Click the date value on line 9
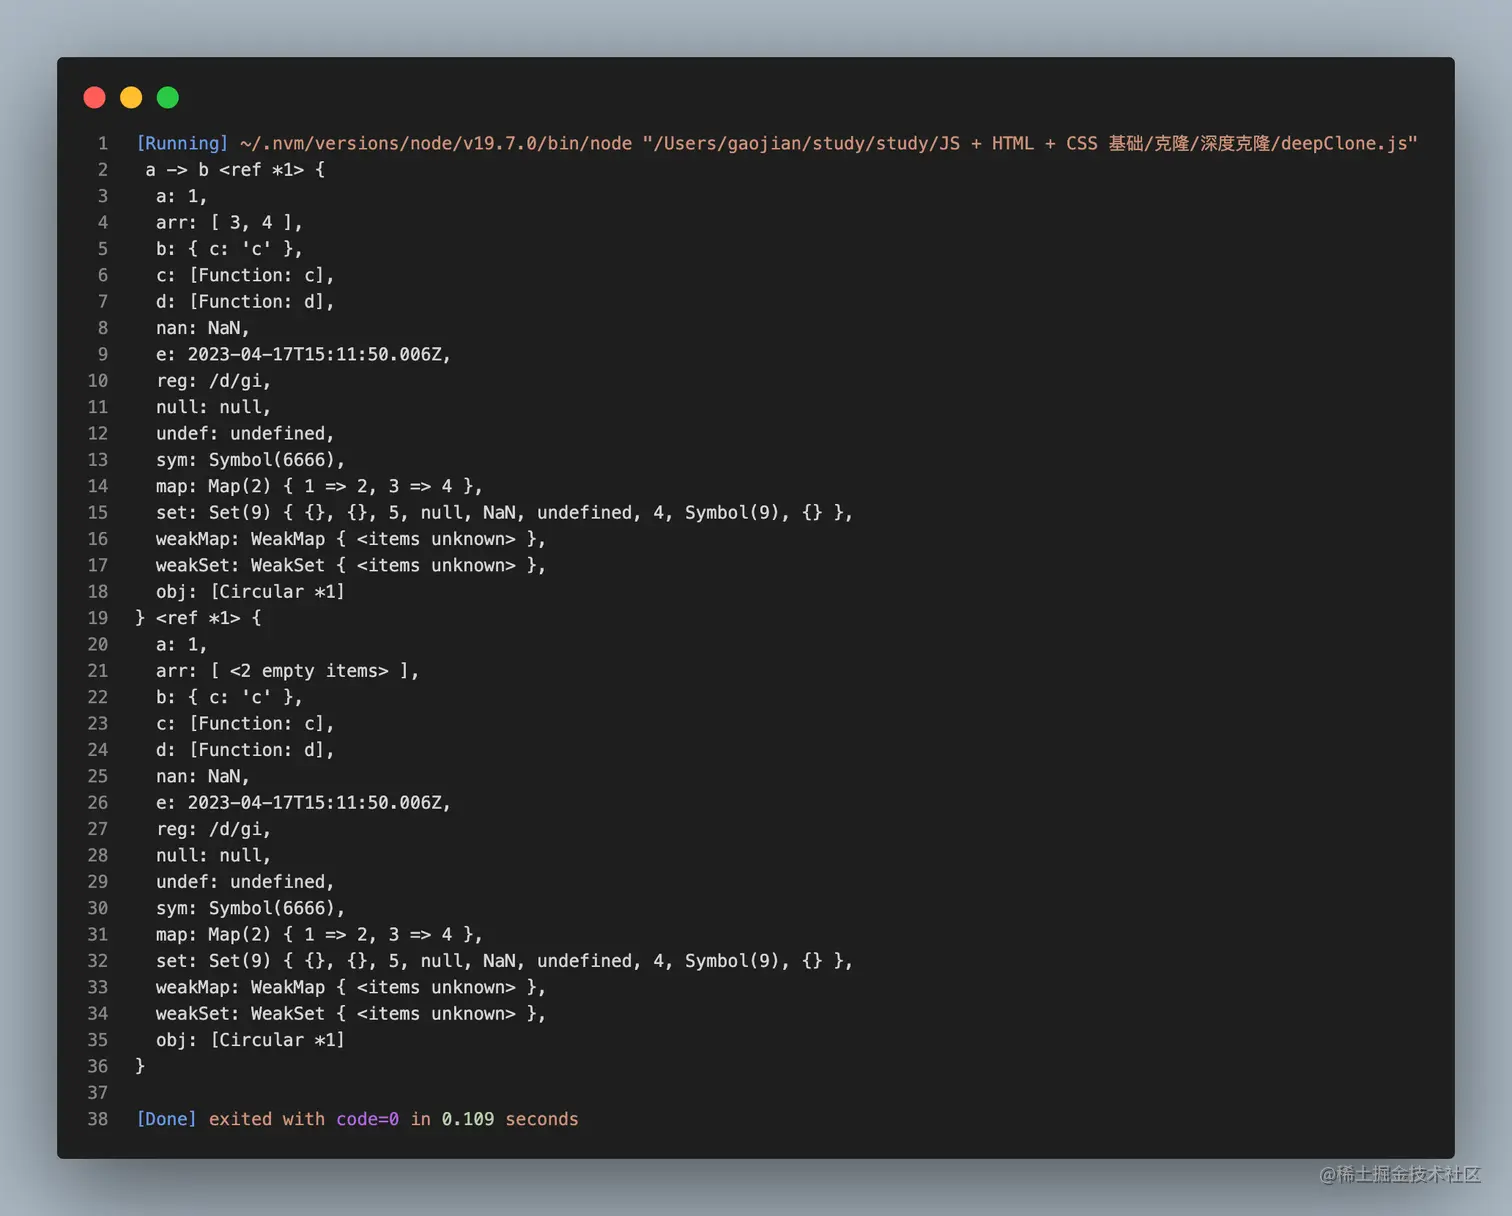 pos(318,354)
